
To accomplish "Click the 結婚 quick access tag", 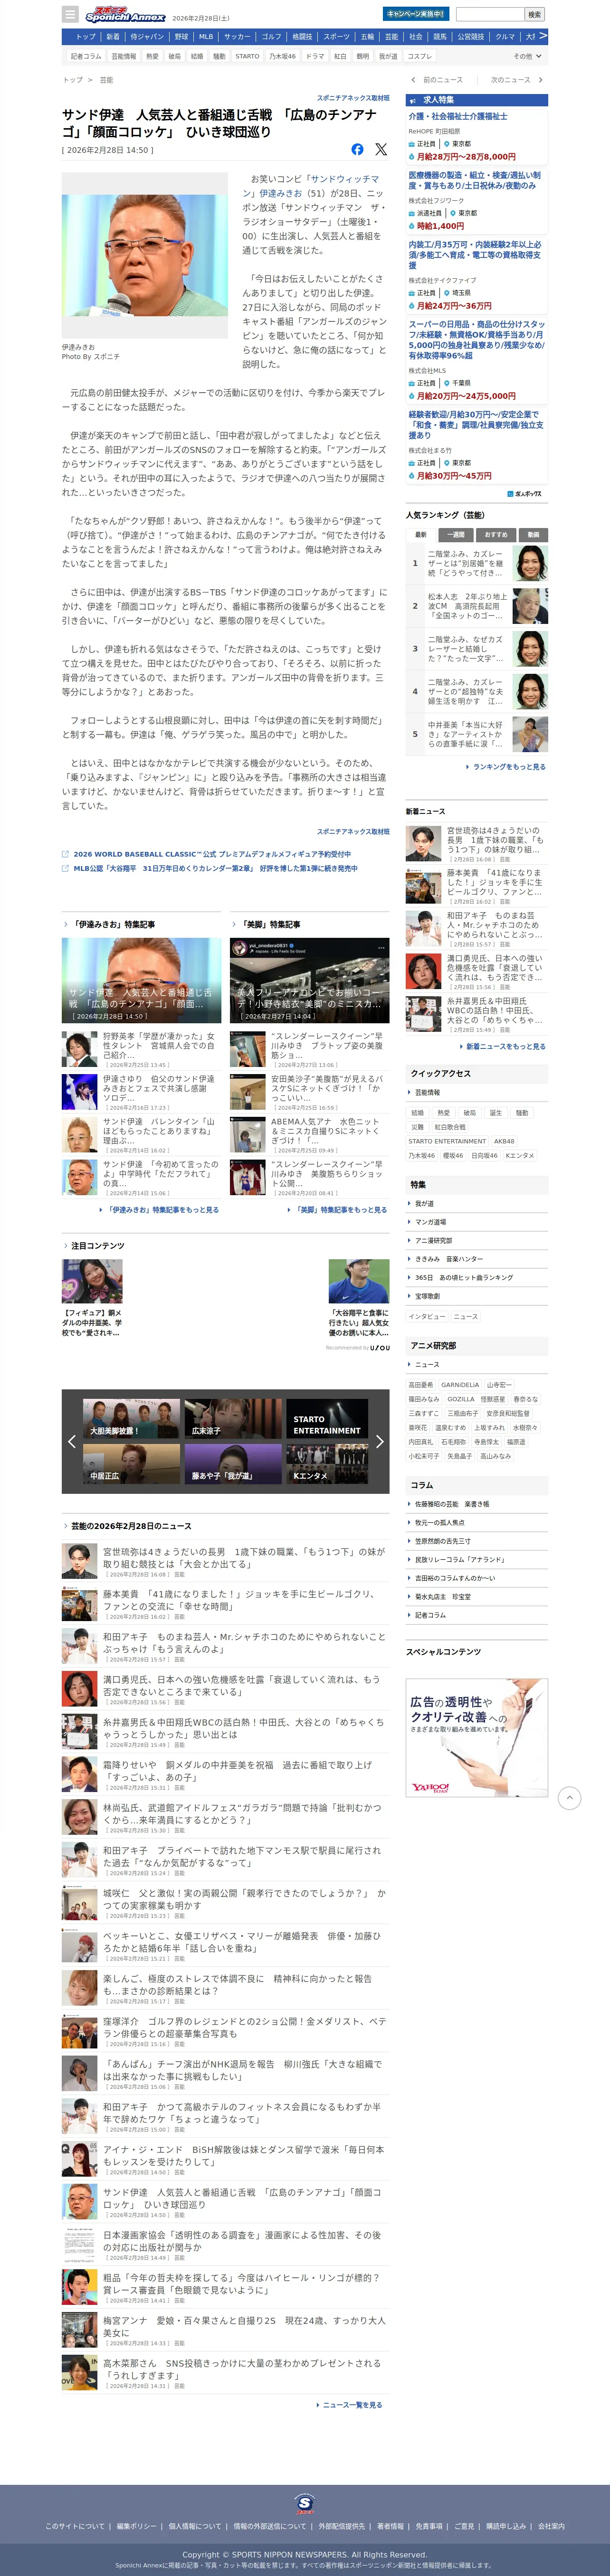I will coord(417,1112).
